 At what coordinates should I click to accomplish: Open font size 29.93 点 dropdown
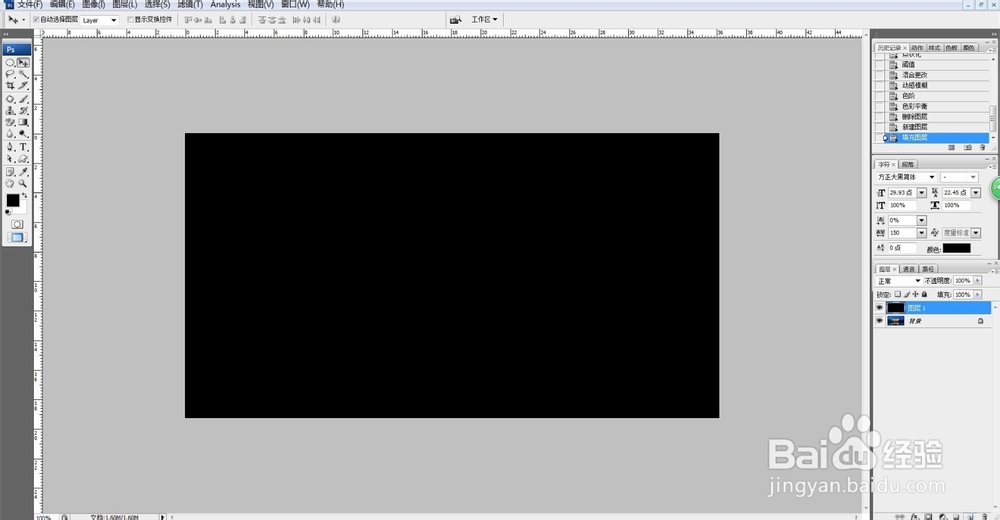(922, 193)
